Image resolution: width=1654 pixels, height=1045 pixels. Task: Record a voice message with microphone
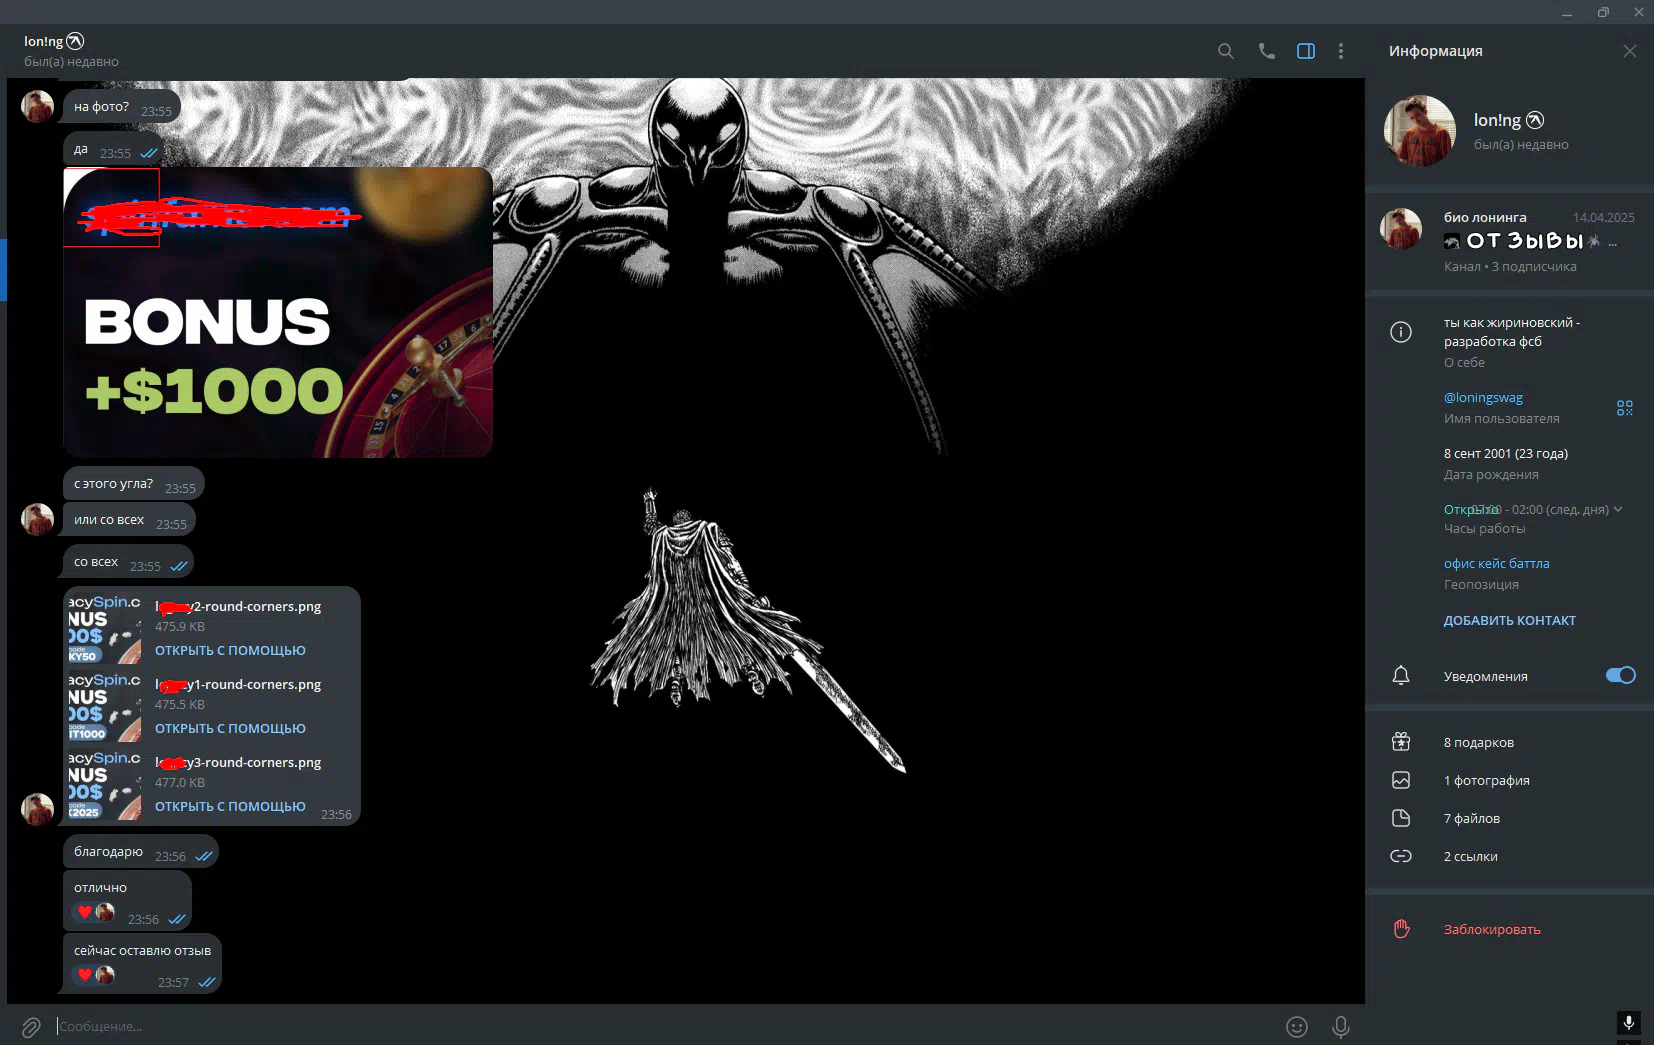coord(1341,1027)
